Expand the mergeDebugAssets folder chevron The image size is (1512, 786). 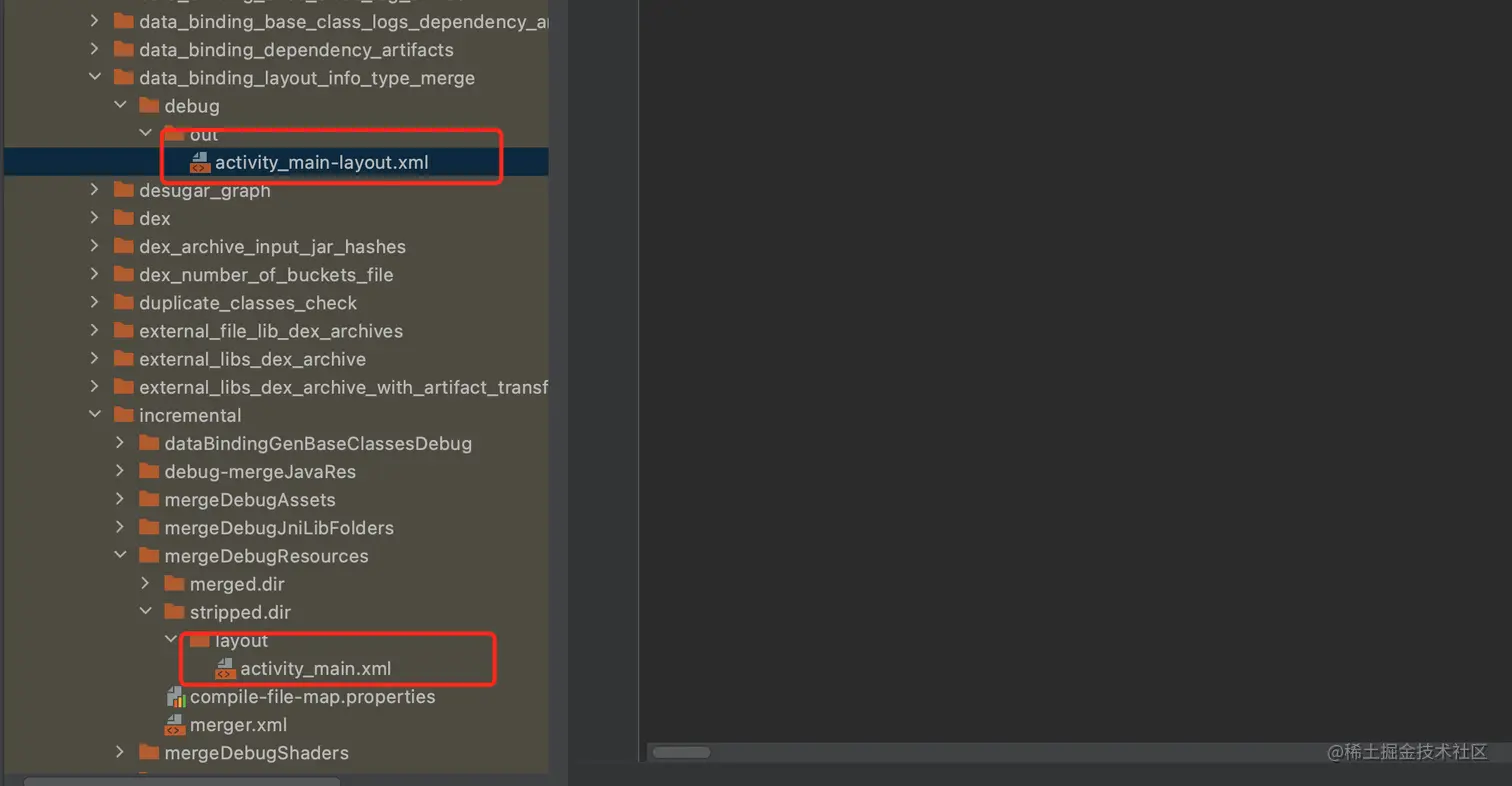coord(120,499)
